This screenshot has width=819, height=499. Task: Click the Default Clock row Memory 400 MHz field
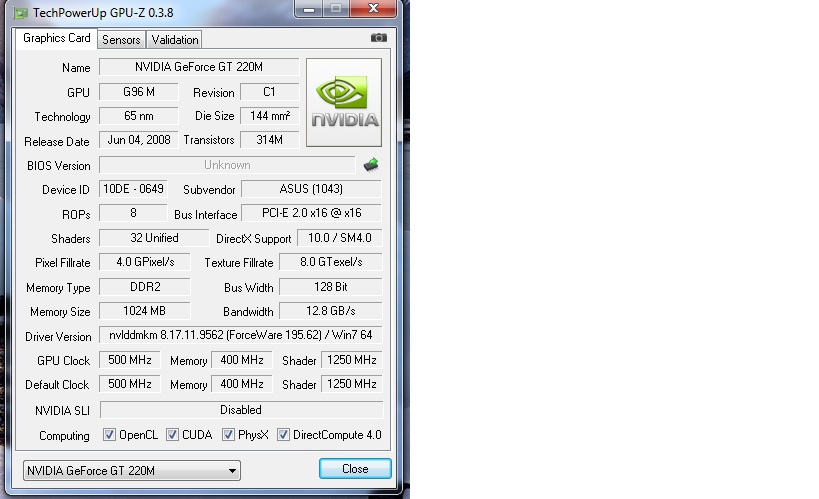click(x=242, y=384)
